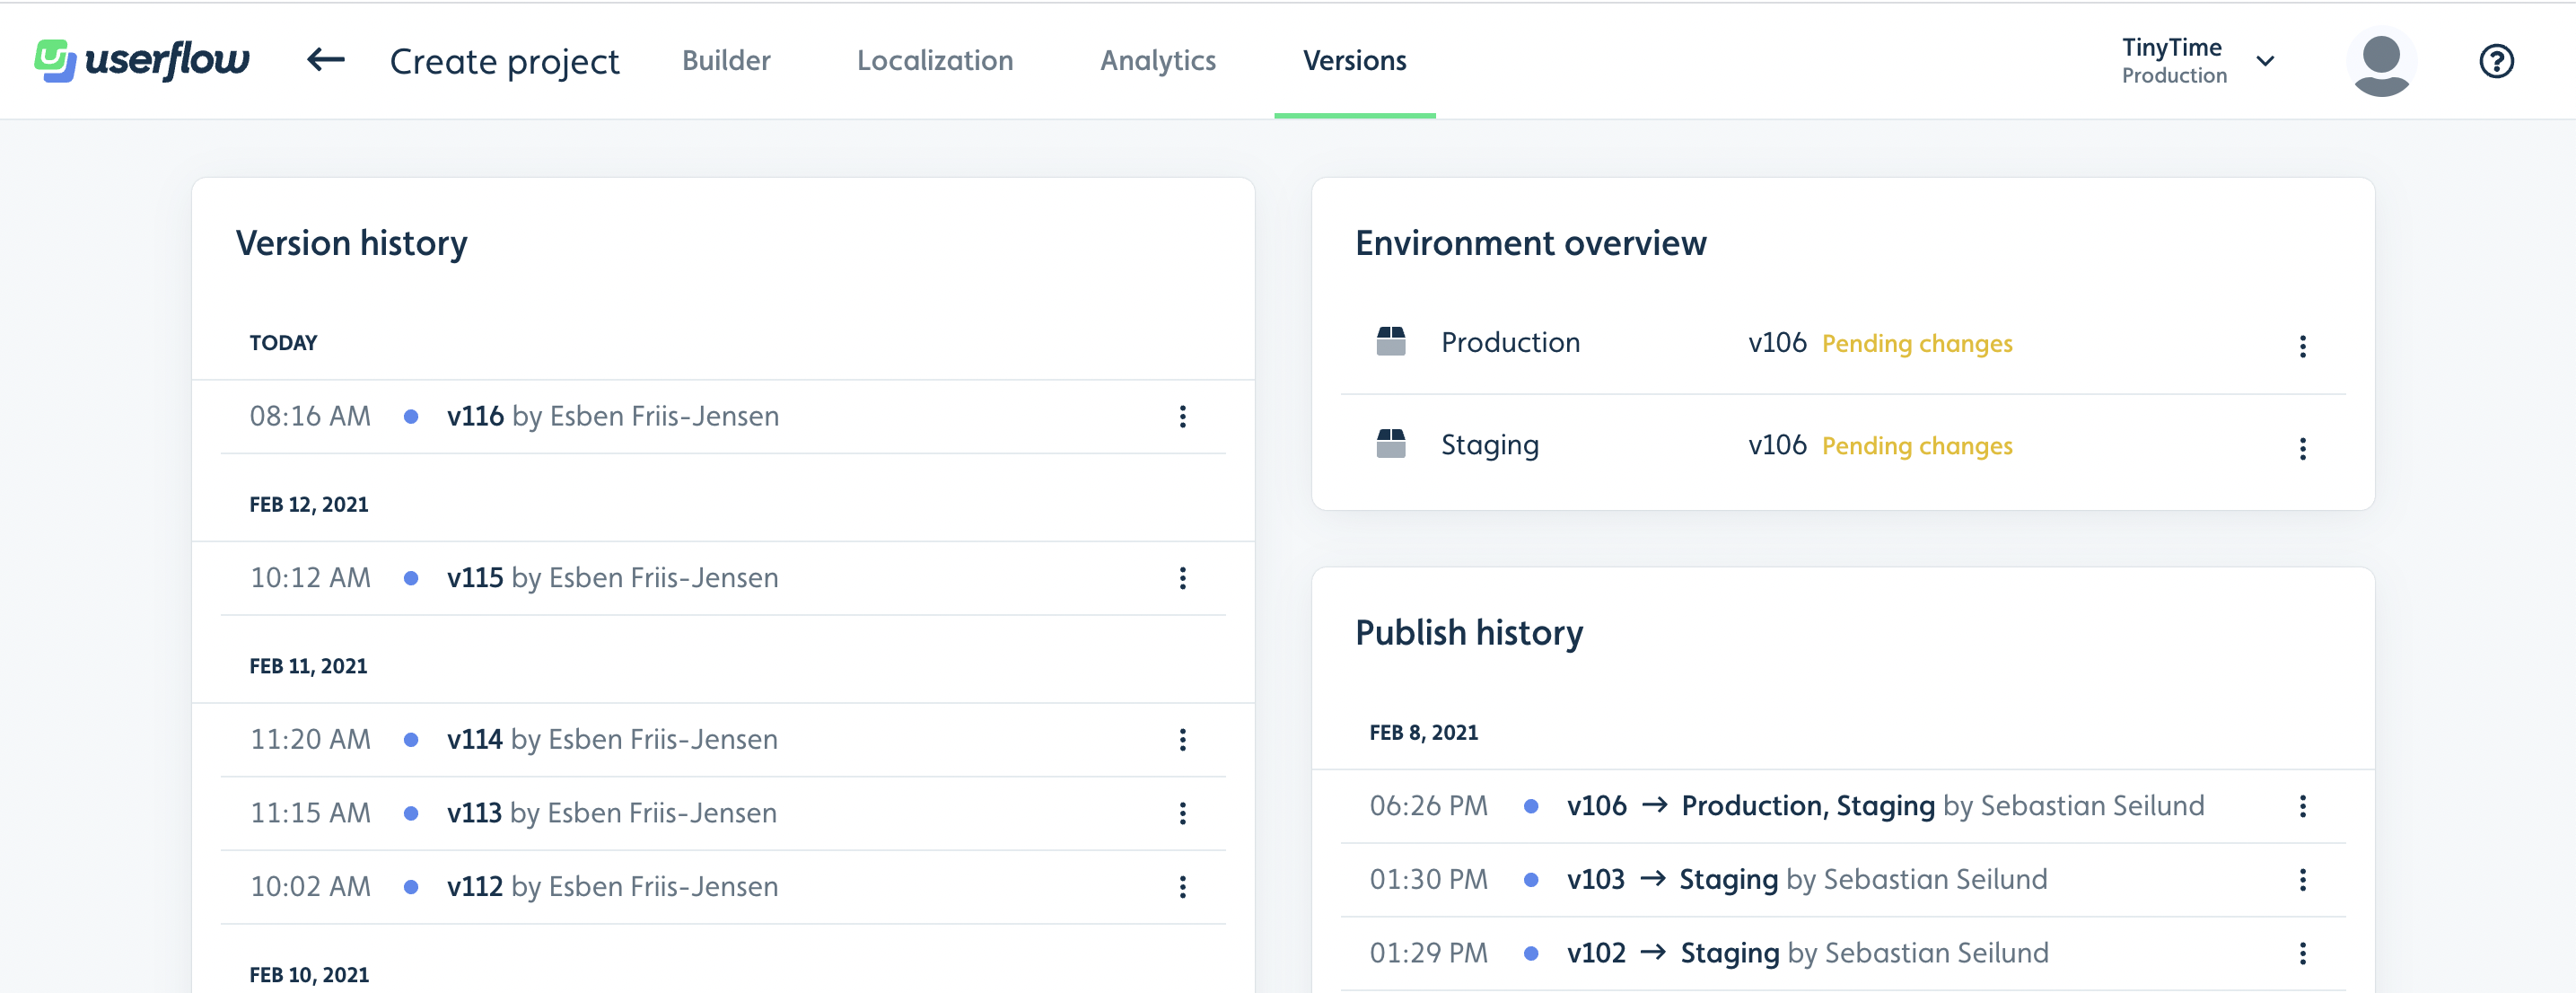The height and width of the screenshot is (993, 2576).
Task: Switch to the Localization tab
Action: [934, 60]
